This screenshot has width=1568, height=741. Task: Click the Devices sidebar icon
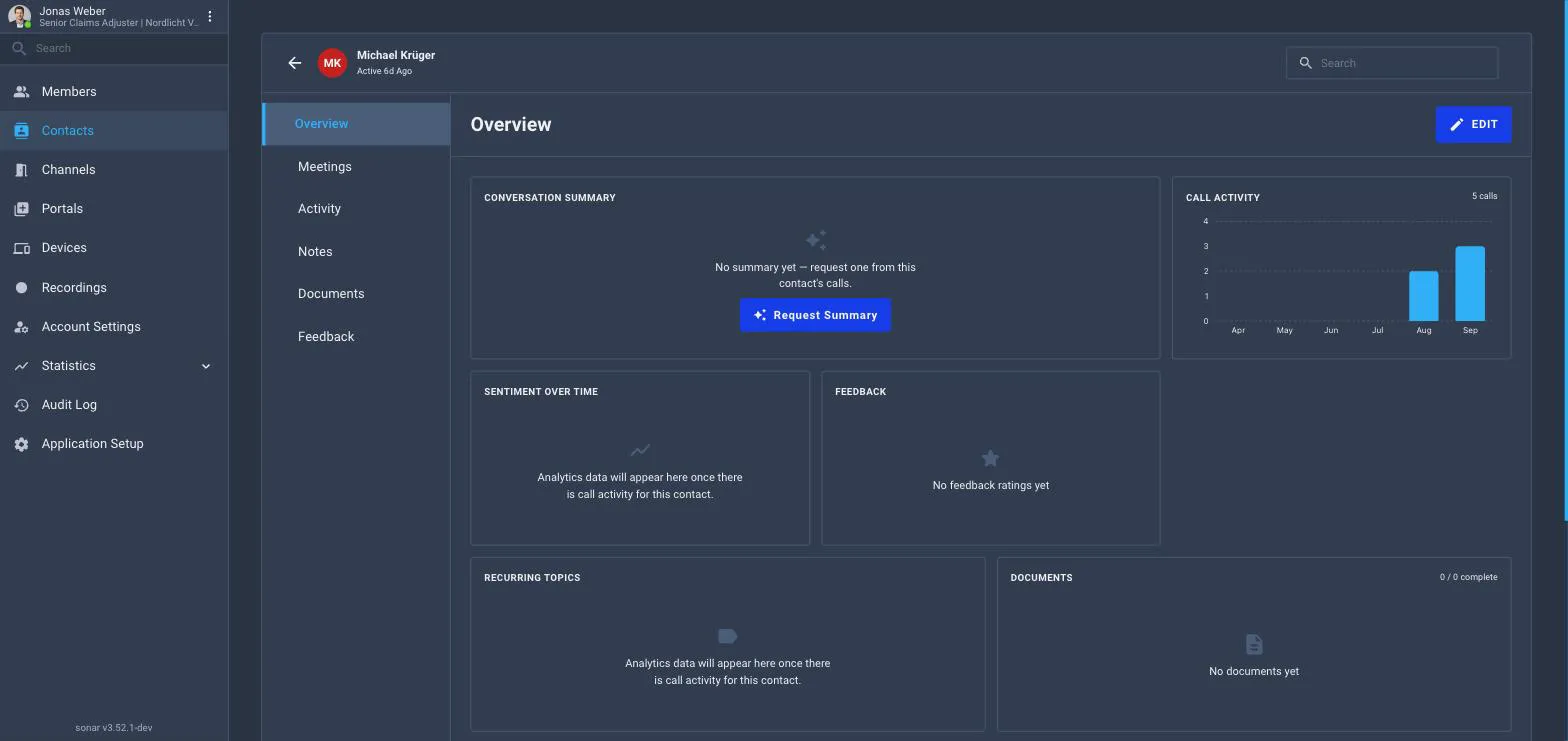tap(21, 248)
